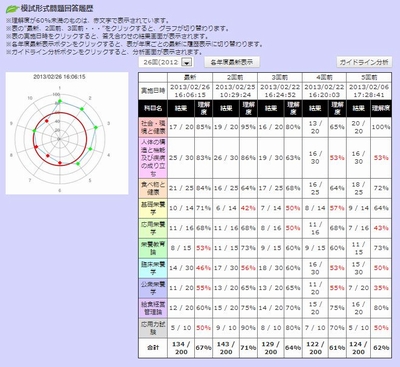Click the 84% understanding cell
The width and height of the screenshot is (400, 367).
tap(203, 188)
